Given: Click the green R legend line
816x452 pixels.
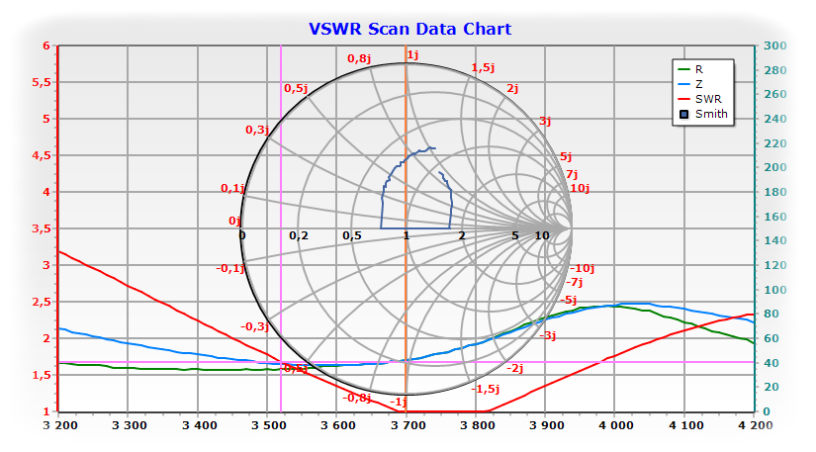Looking at the screenshot, I should click(x=684, y=69).
